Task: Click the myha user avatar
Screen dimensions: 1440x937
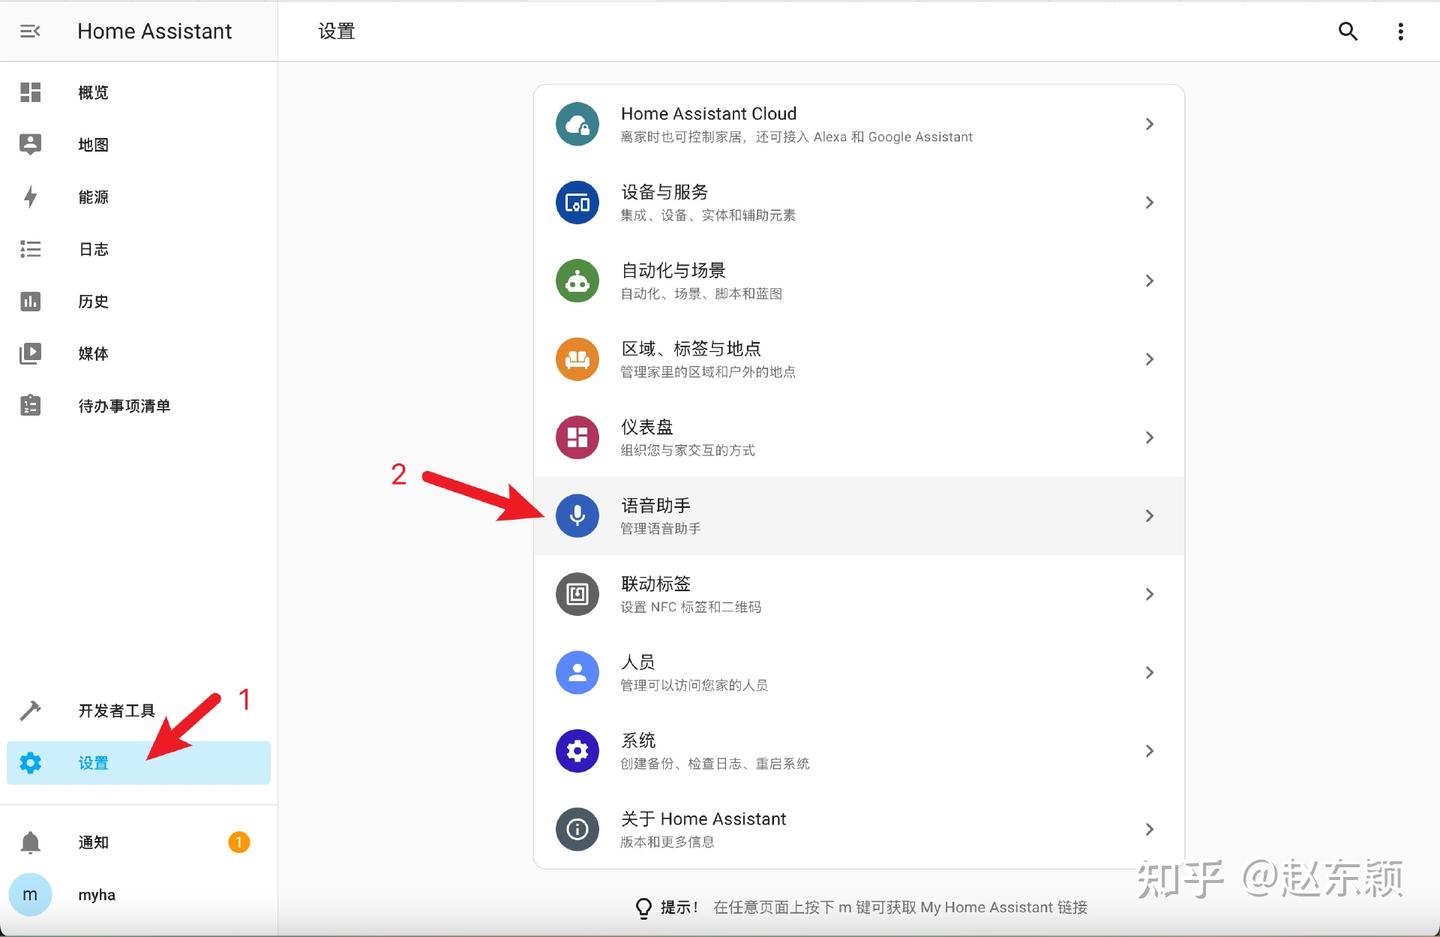Action: pos(30,895)
